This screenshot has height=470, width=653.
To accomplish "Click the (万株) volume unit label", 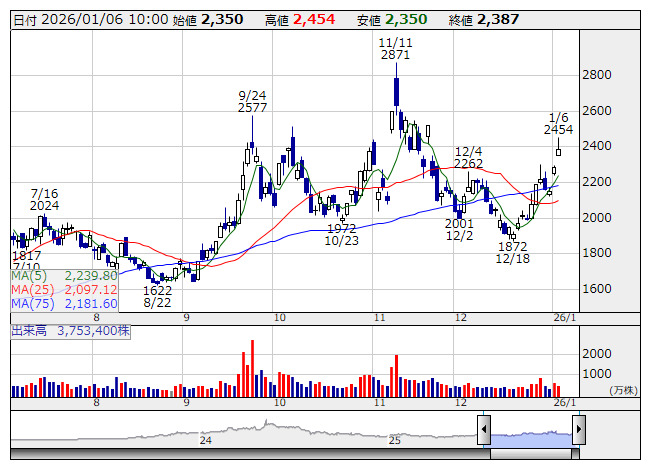I will pyautogui.click(x=623, y=390).
